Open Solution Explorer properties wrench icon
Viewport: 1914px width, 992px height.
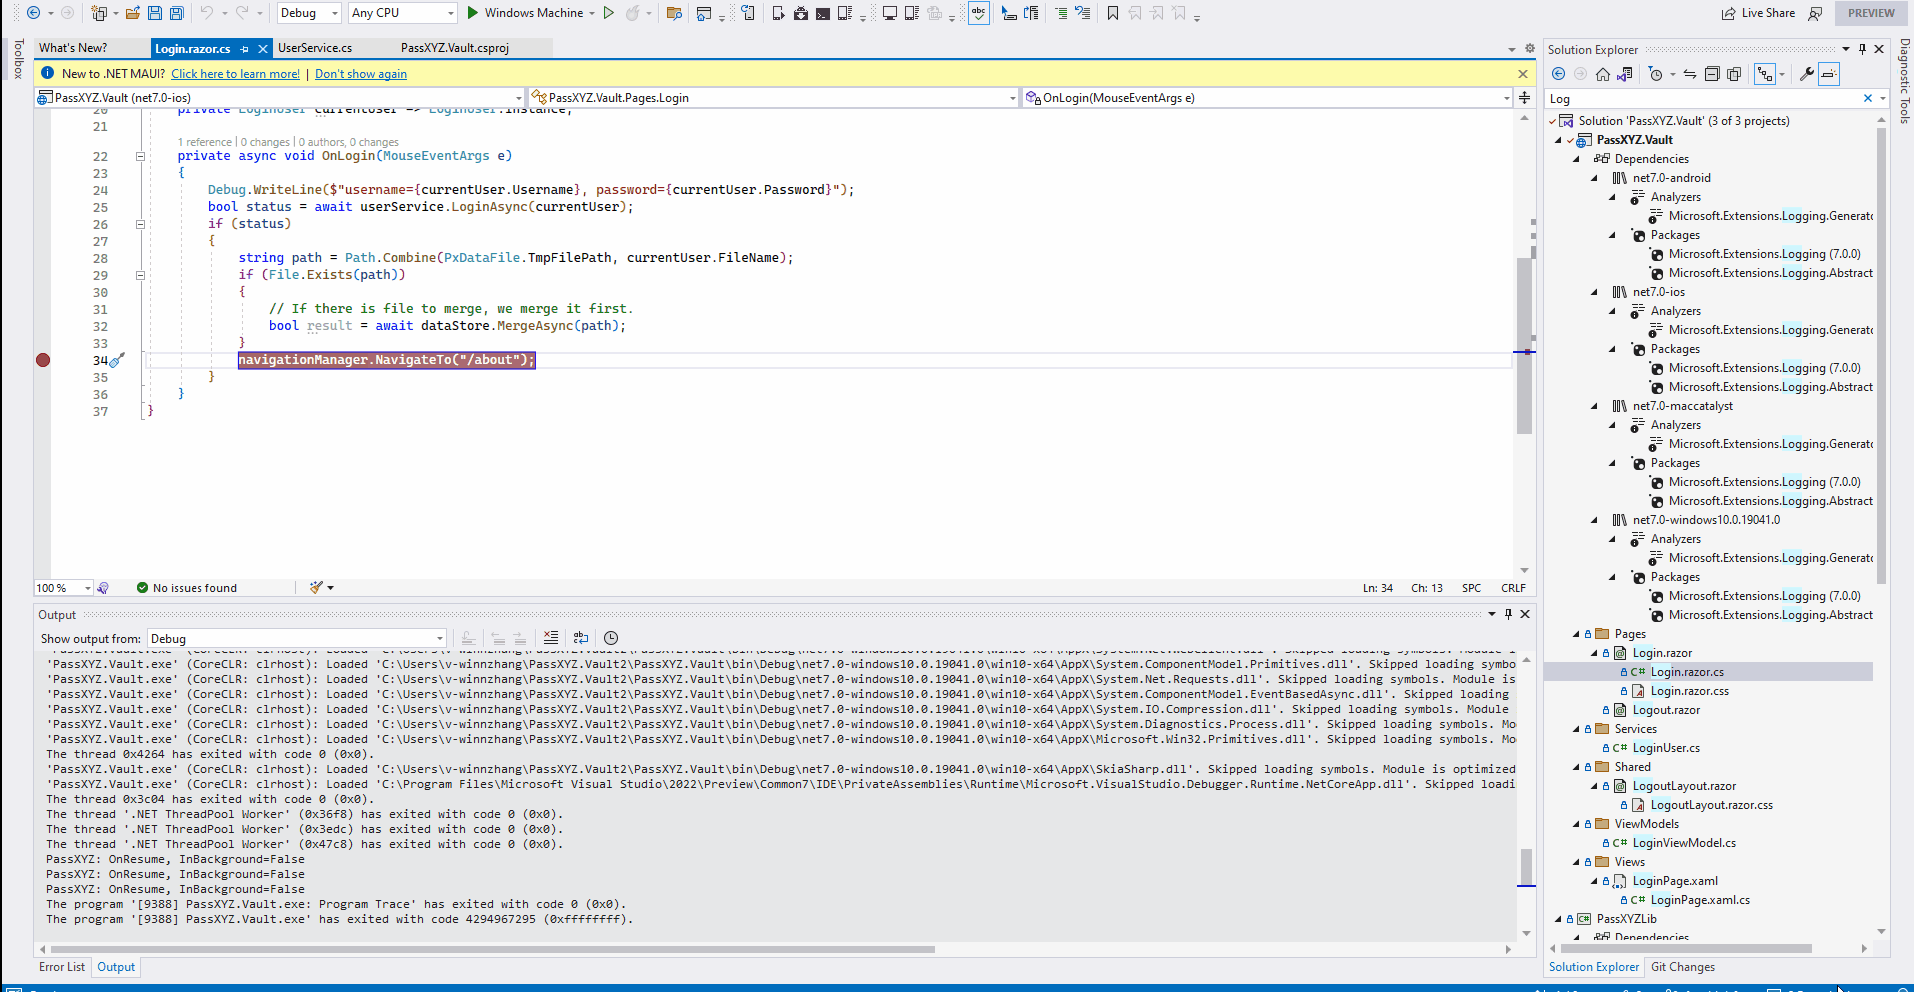tap(1806, 73)
